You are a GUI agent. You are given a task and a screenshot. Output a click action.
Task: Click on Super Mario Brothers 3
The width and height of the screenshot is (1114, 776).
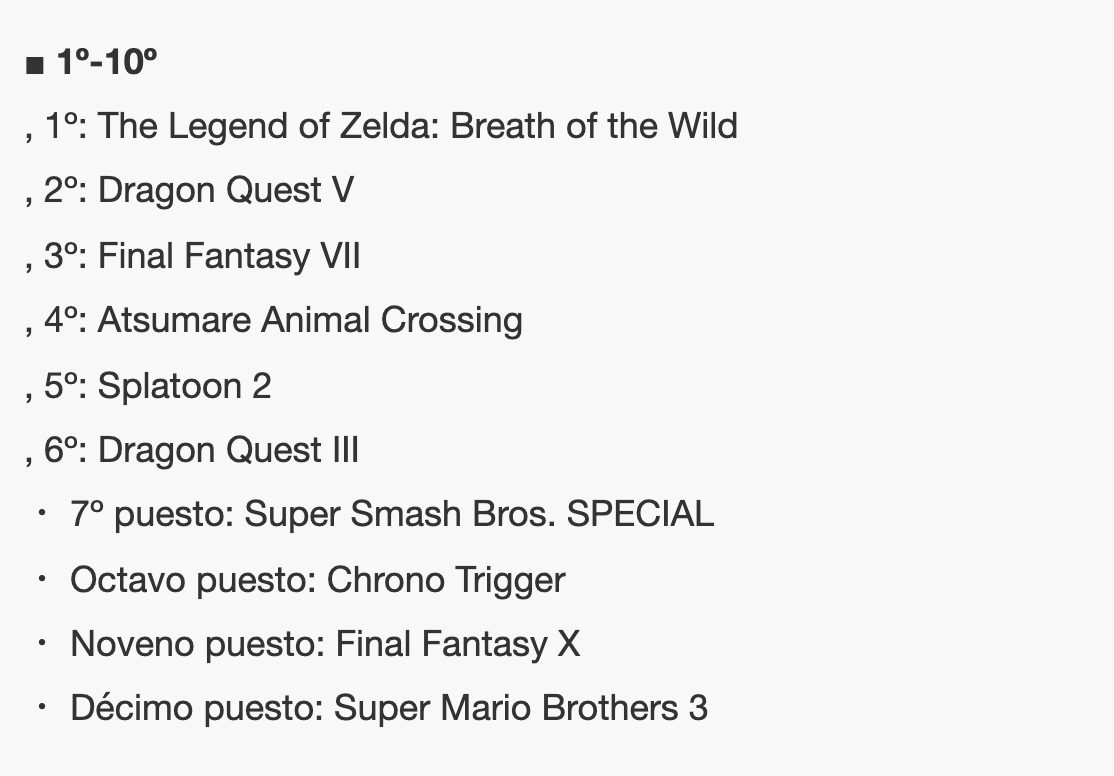point(520,708)
